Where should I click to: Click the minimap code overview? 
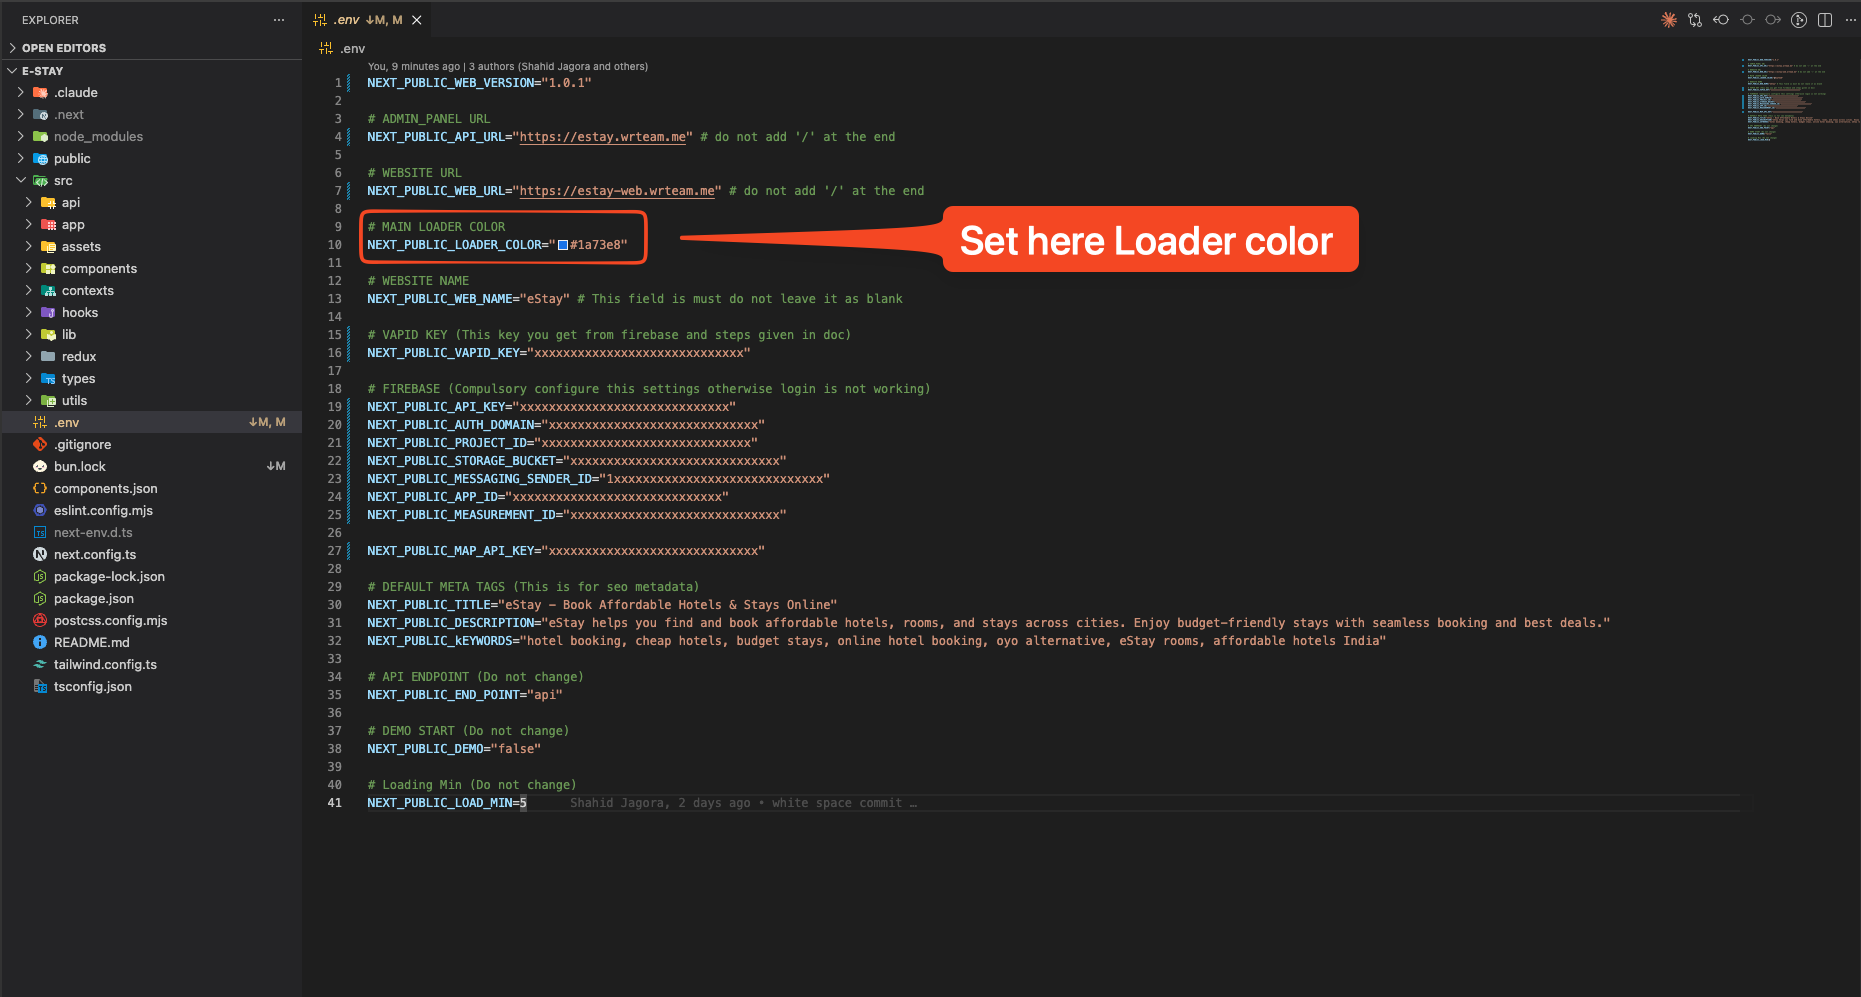(x=1800, y=100)
